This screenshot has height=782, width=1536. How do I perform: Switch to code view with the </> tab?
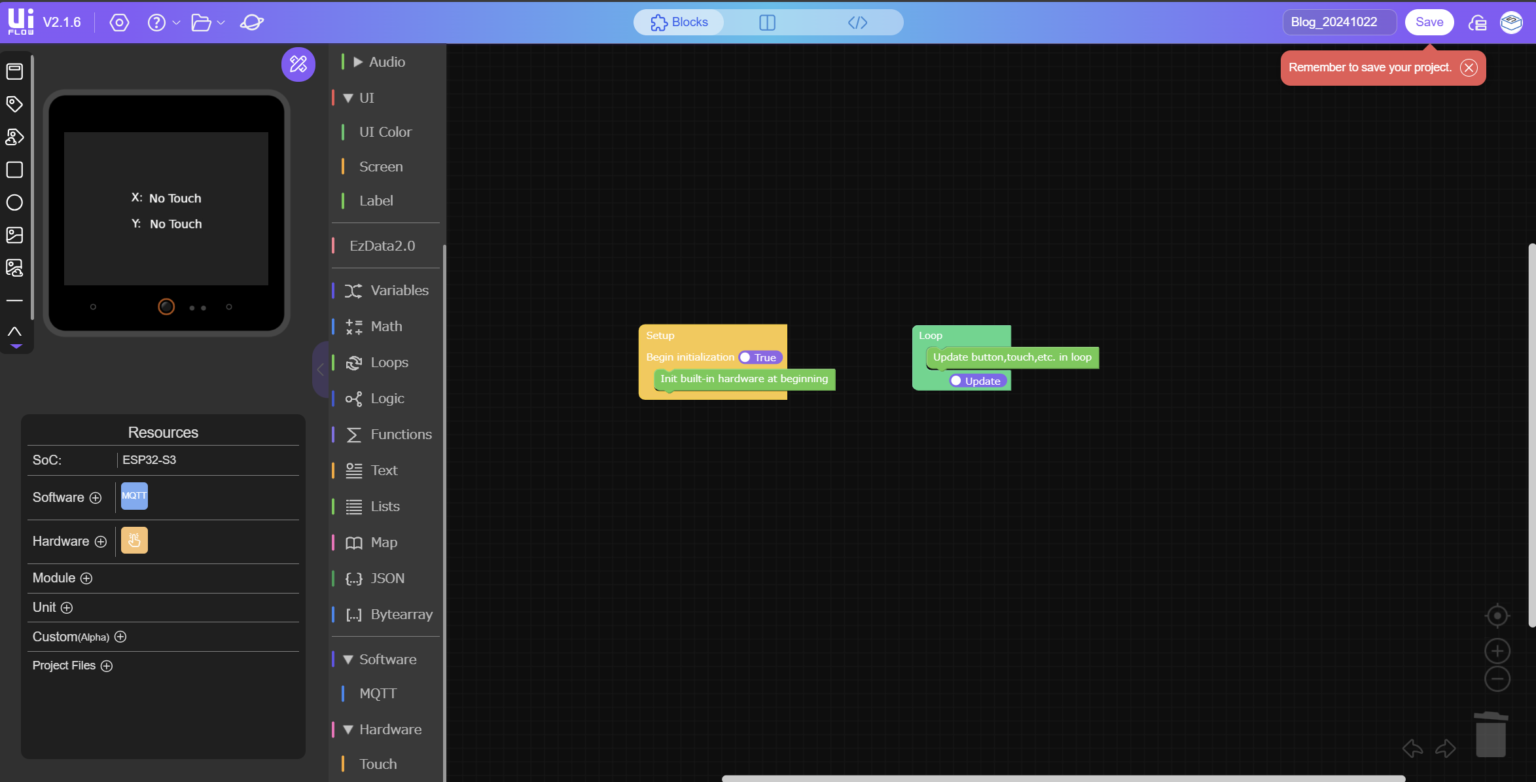(x=857, y=21)
